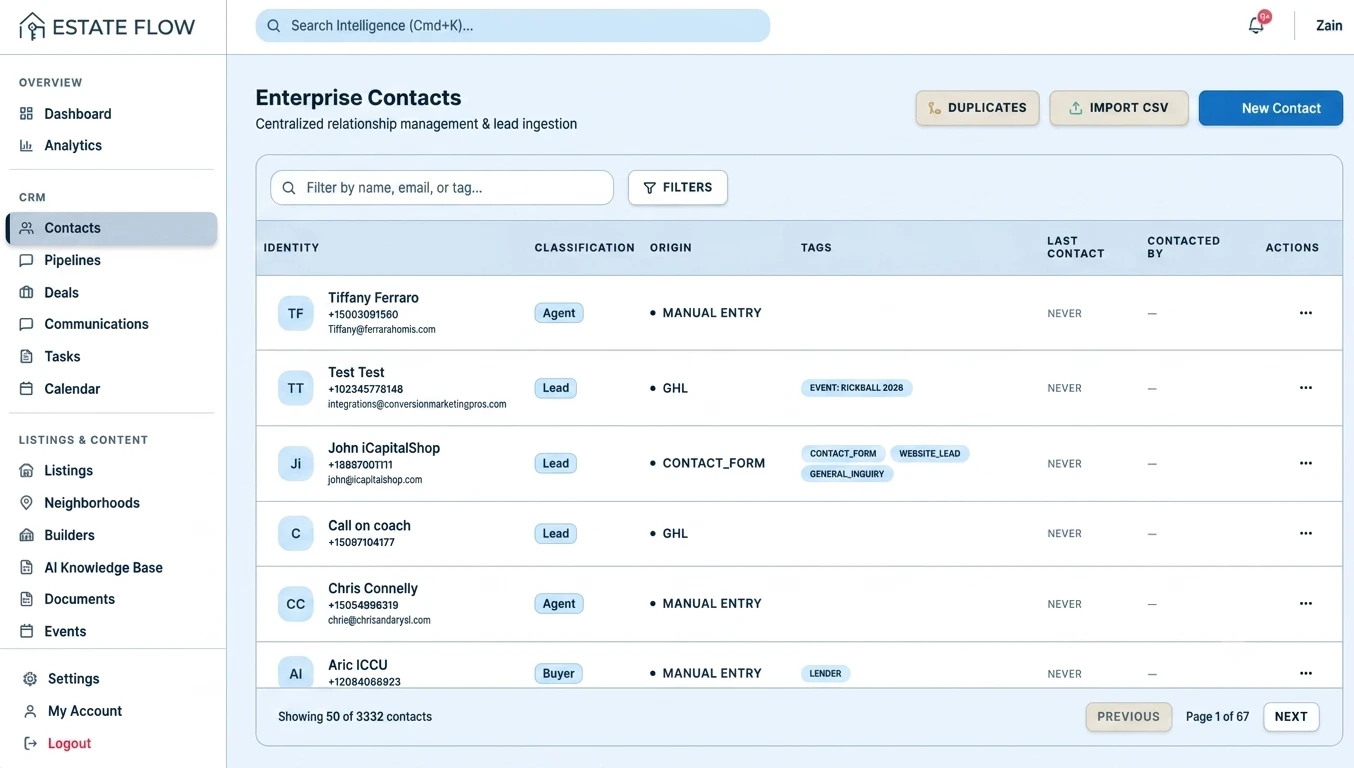The height and width of the screenshot is (768, 1354).
Task: Focus the Search Intelligence field
Action: pyautogui.click(x=512, y=26)
